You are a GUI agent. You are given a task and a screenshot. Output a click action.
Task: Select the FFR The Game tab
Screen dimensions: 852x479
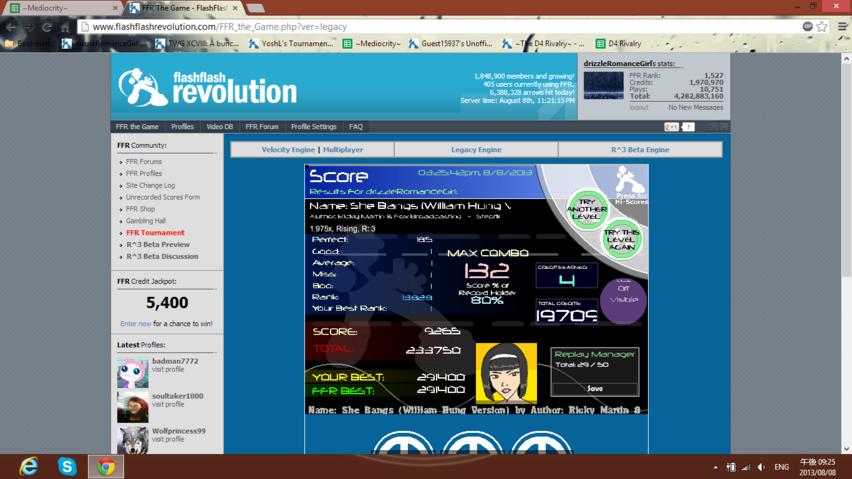pyautogui.click(x=182, y=8)
